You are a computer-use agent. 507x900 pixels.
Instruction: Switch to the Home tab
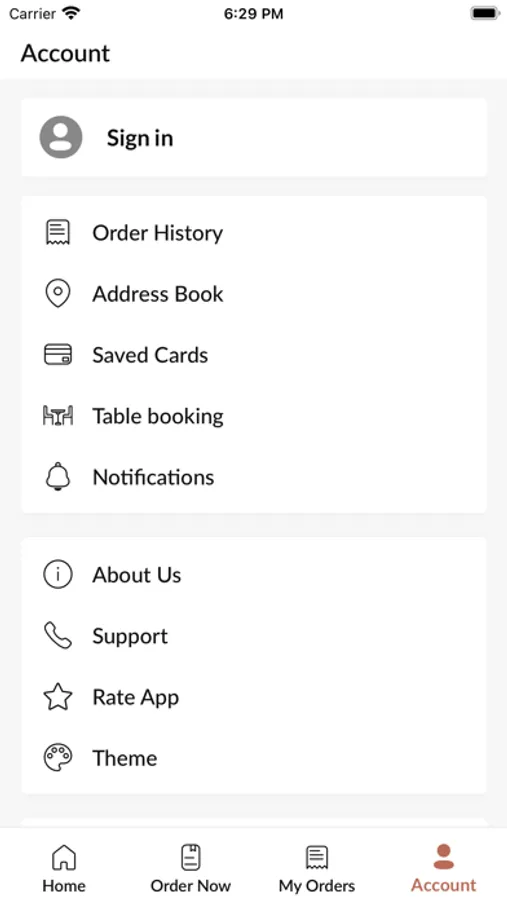point(64,868)
